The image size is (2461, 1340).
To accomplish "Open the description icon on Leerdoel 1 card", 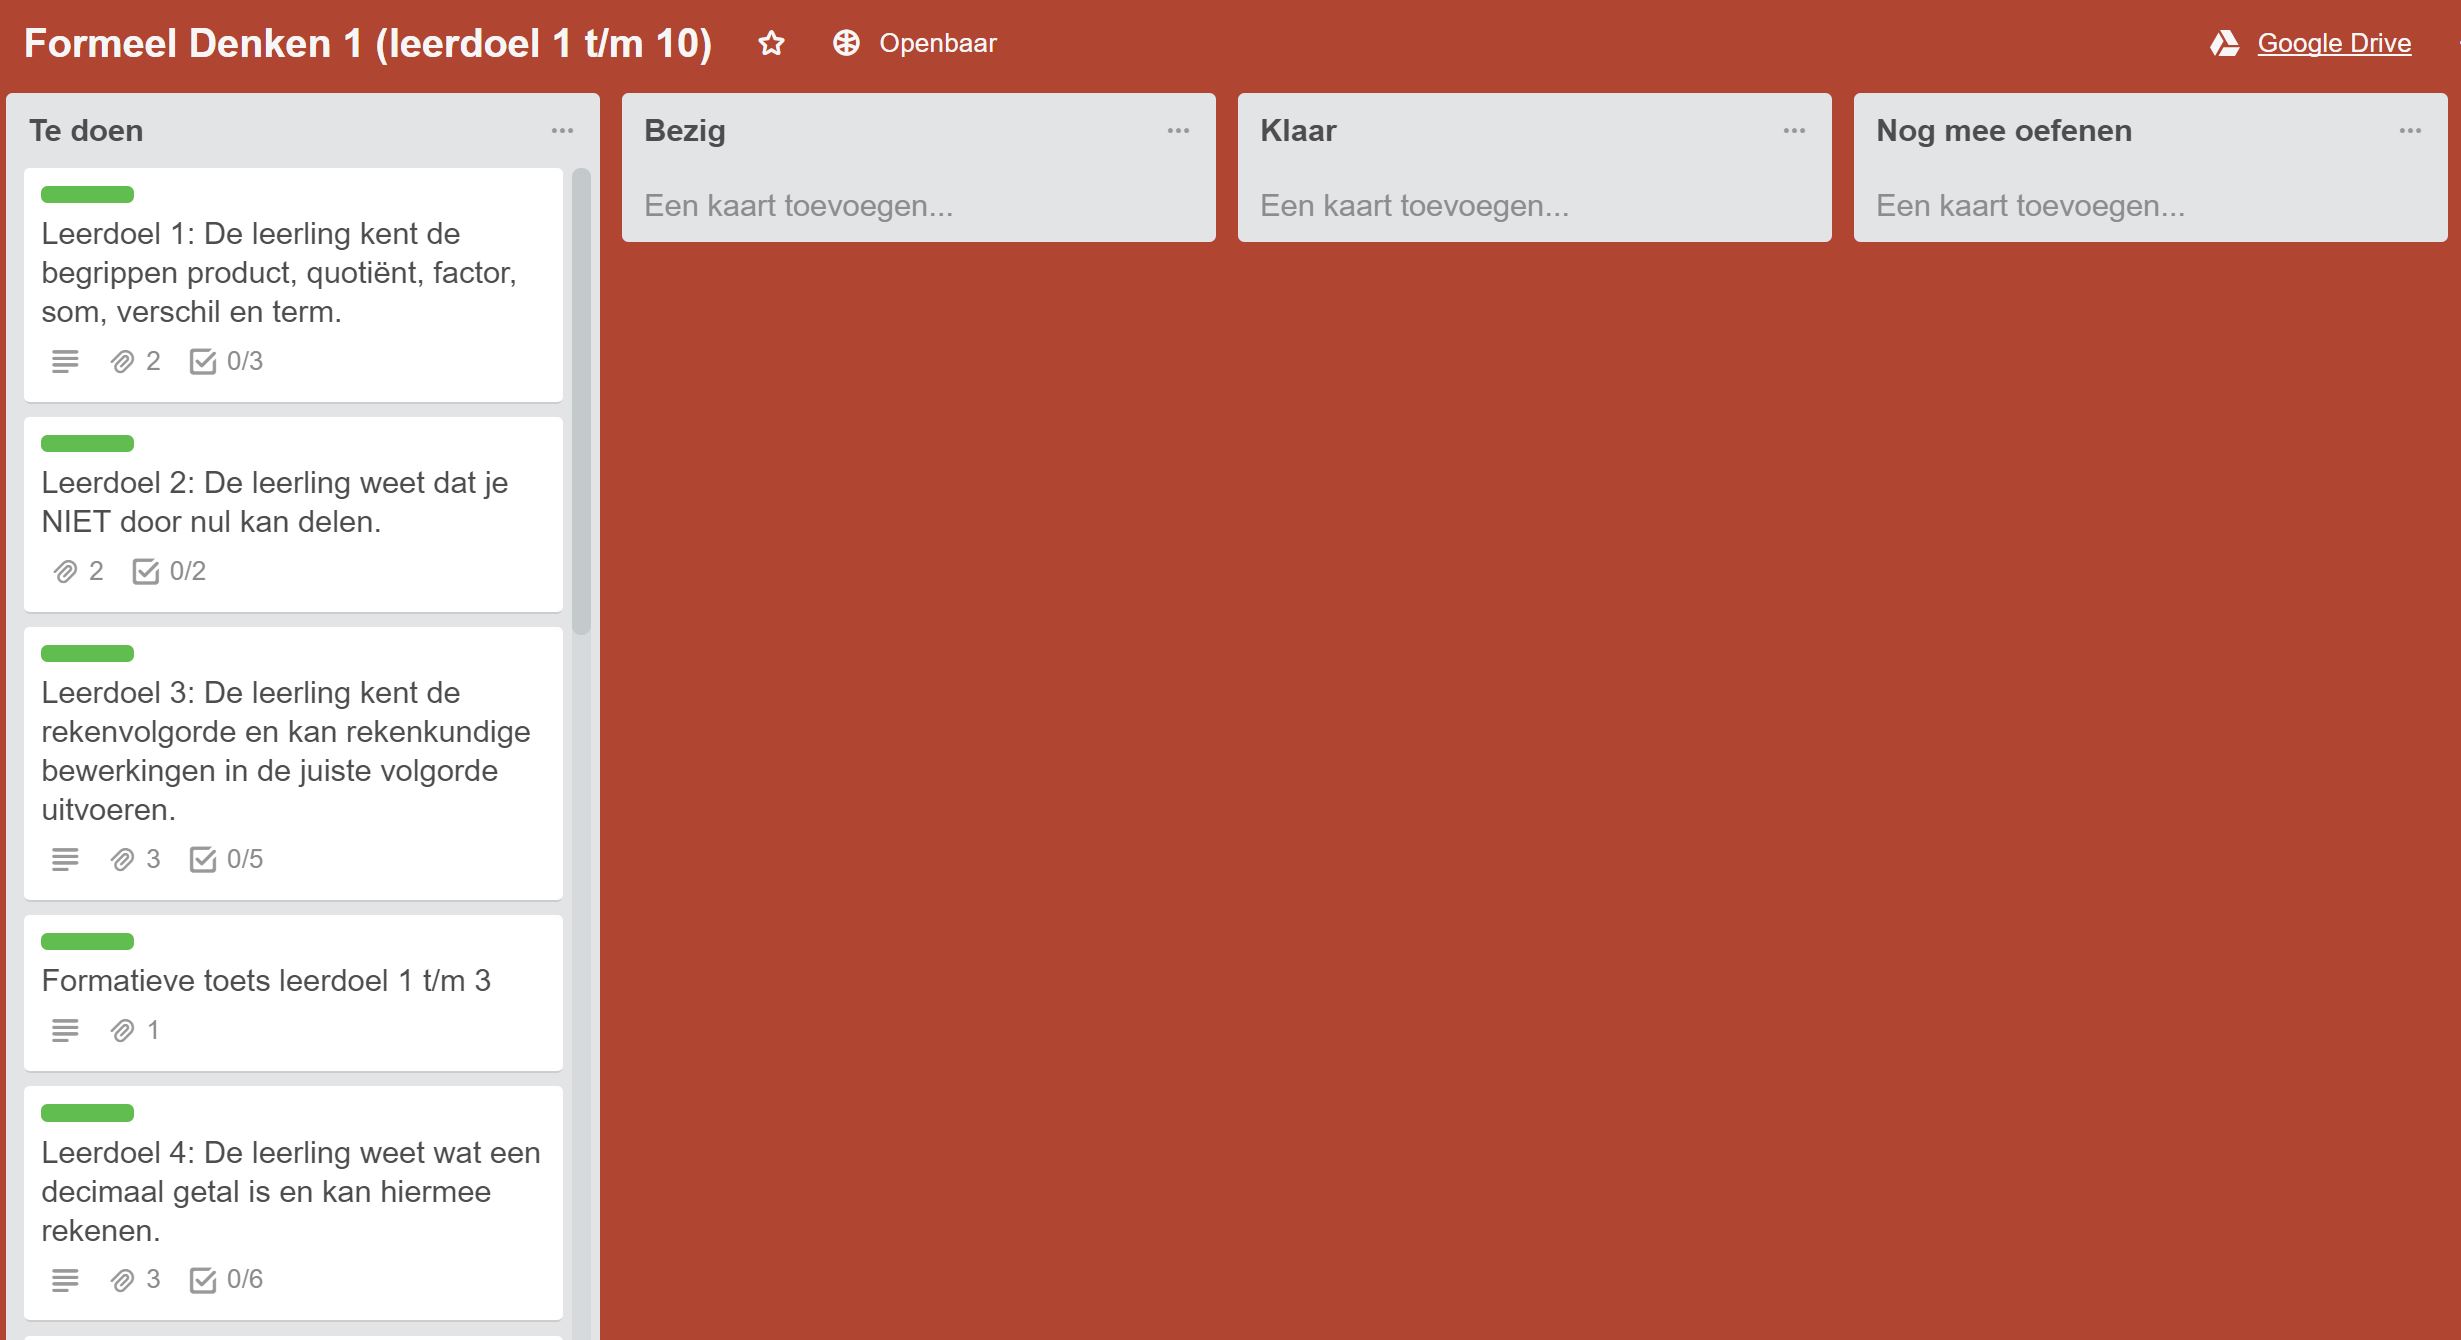I will (66, 361).
